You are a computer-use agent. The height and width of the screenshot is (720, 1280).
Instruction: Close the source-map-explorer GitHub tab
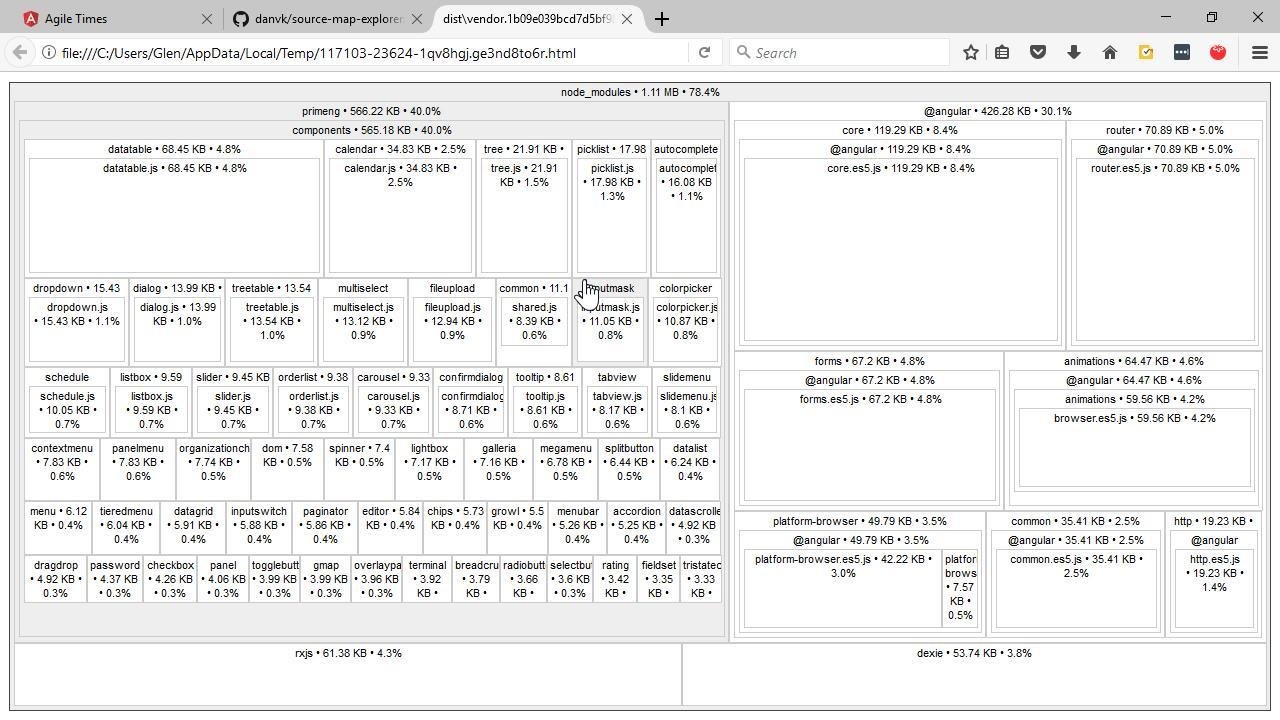417,18
